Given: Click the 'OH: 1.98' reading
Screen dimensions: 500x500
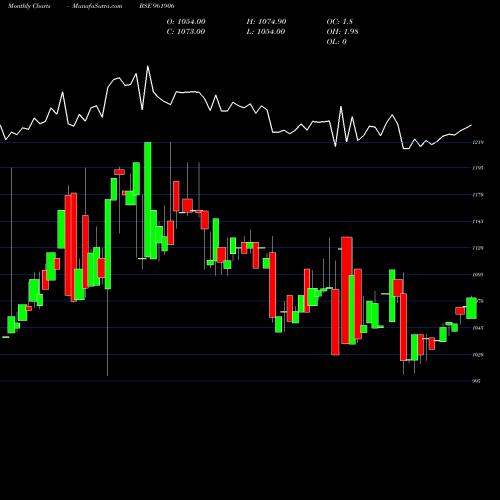Looking at the screenshot, I should tap(343, 32).
